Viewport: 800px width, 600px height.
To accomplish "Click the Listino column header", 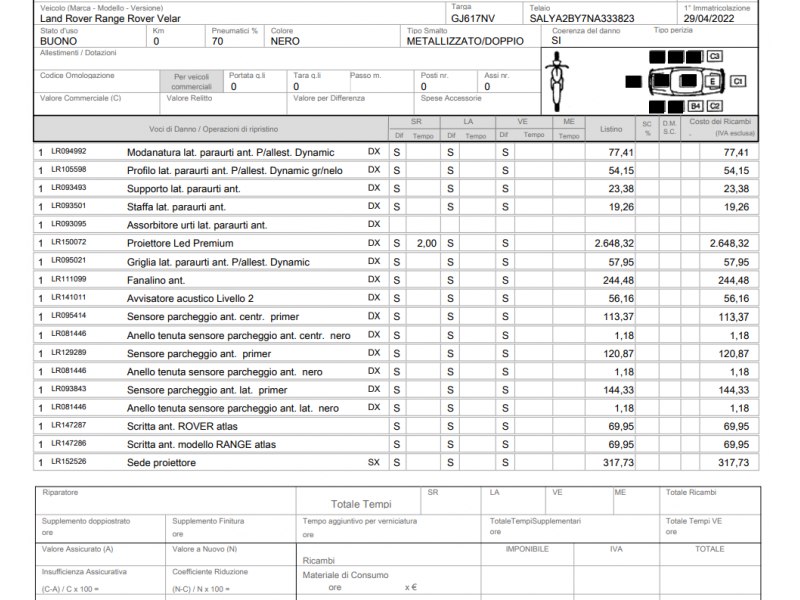I will click(x=611, y=129).
